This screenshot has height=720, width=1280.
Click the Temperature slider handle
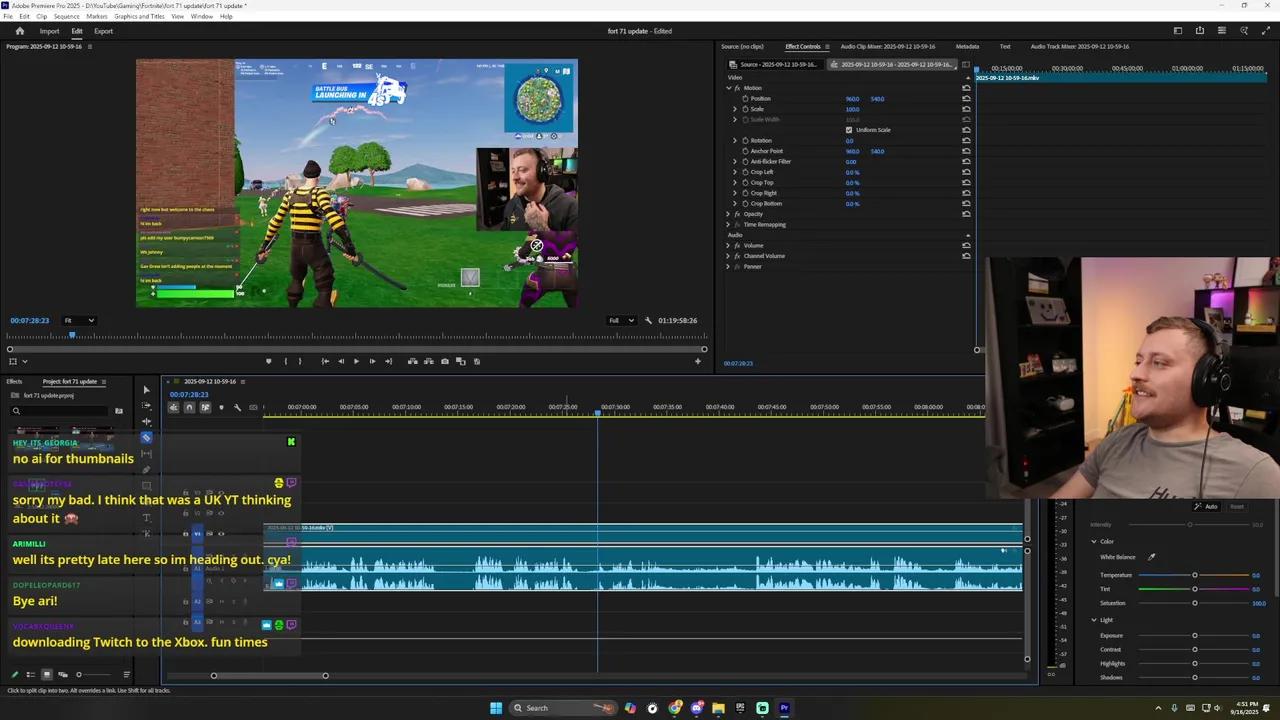coord(1194,575)
